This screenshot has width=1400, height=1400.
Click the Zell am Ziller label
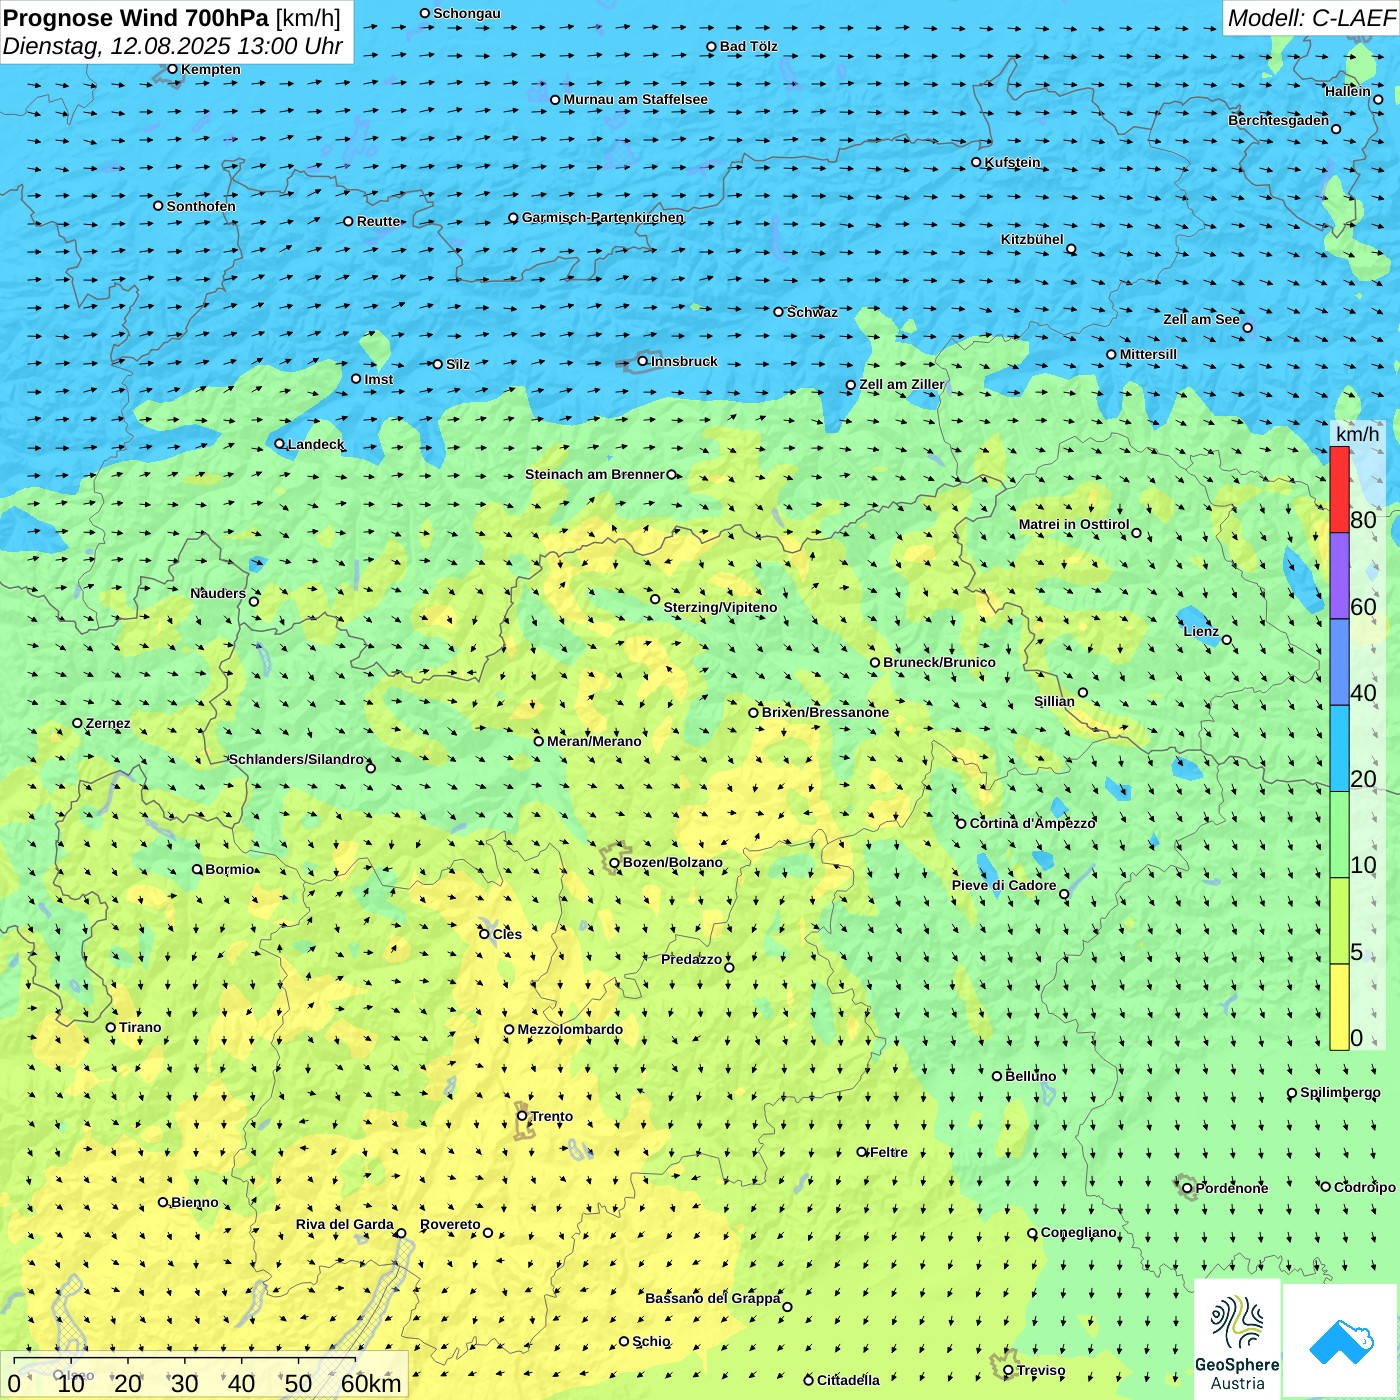(x=902, y=384)
